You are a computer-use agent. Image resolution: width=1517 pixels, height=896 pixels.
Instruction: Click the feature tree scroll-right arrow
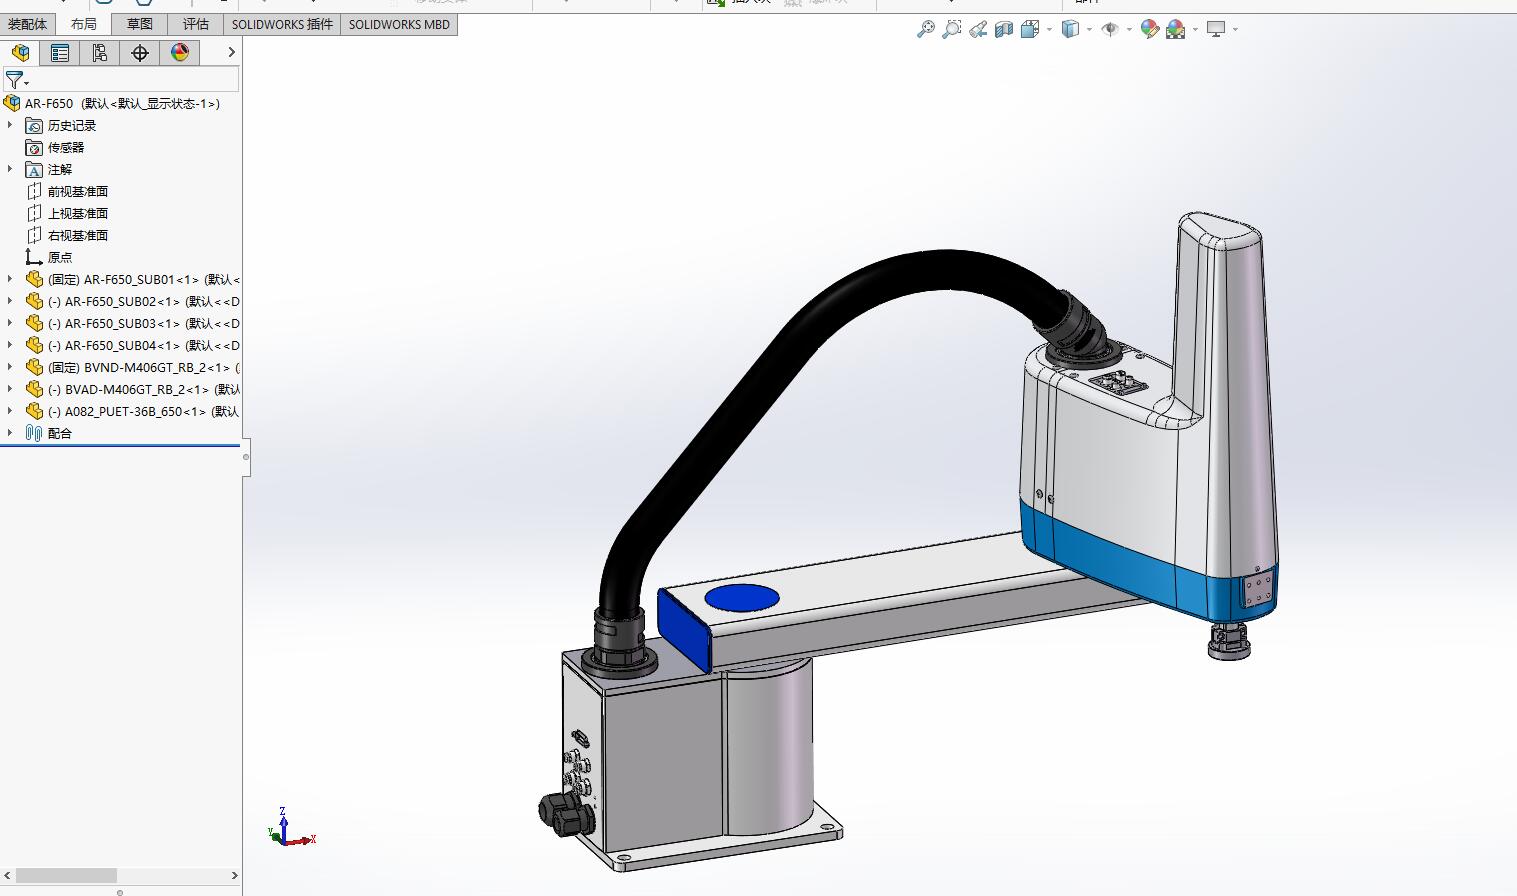point(235,875)
